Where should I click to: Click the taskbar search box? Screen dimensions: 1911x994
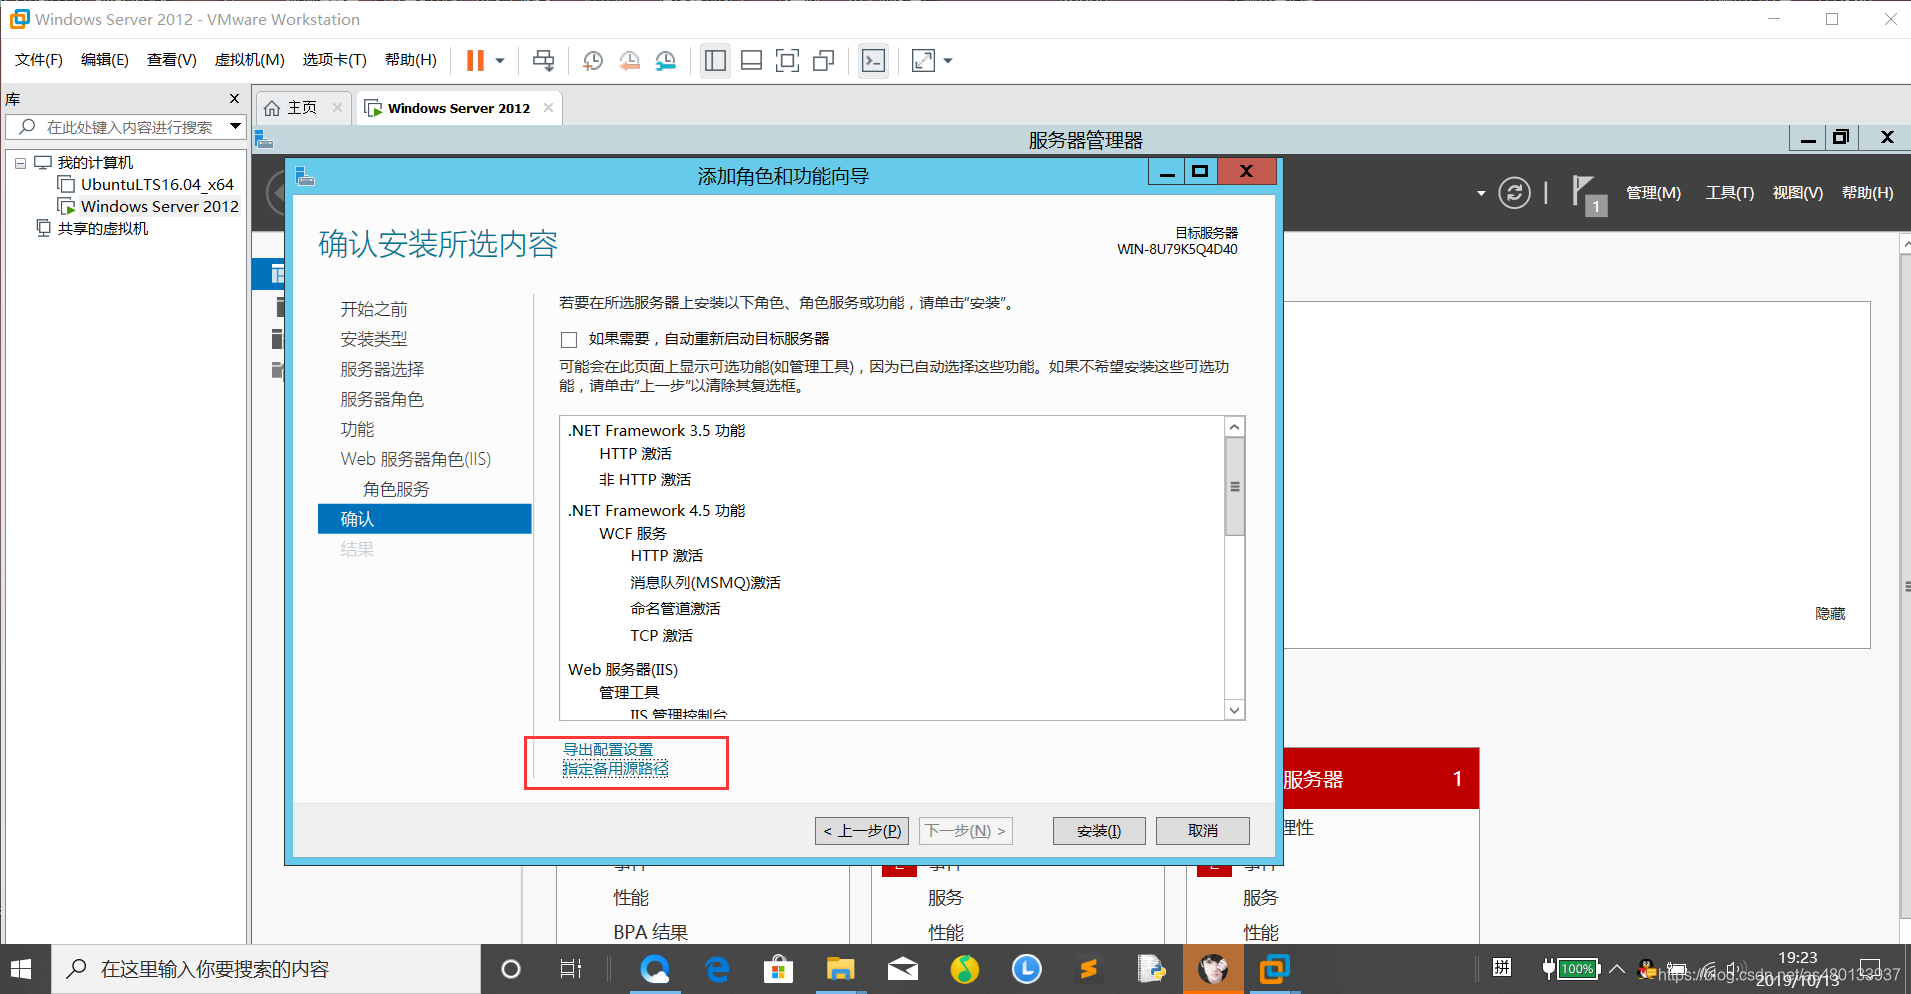click(x=266, y=969)
